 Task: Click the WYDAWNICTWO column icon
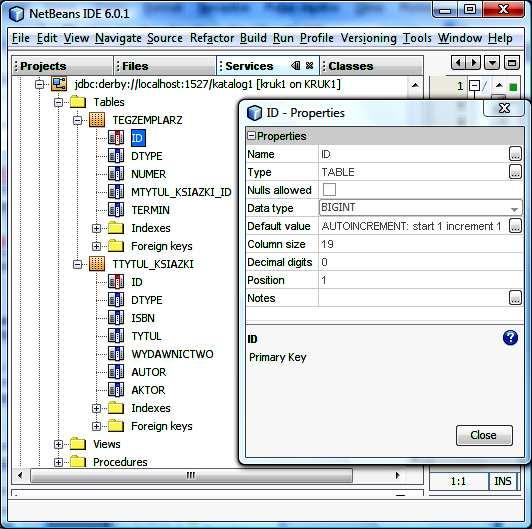pyautogui.click(x=116, y=354)
